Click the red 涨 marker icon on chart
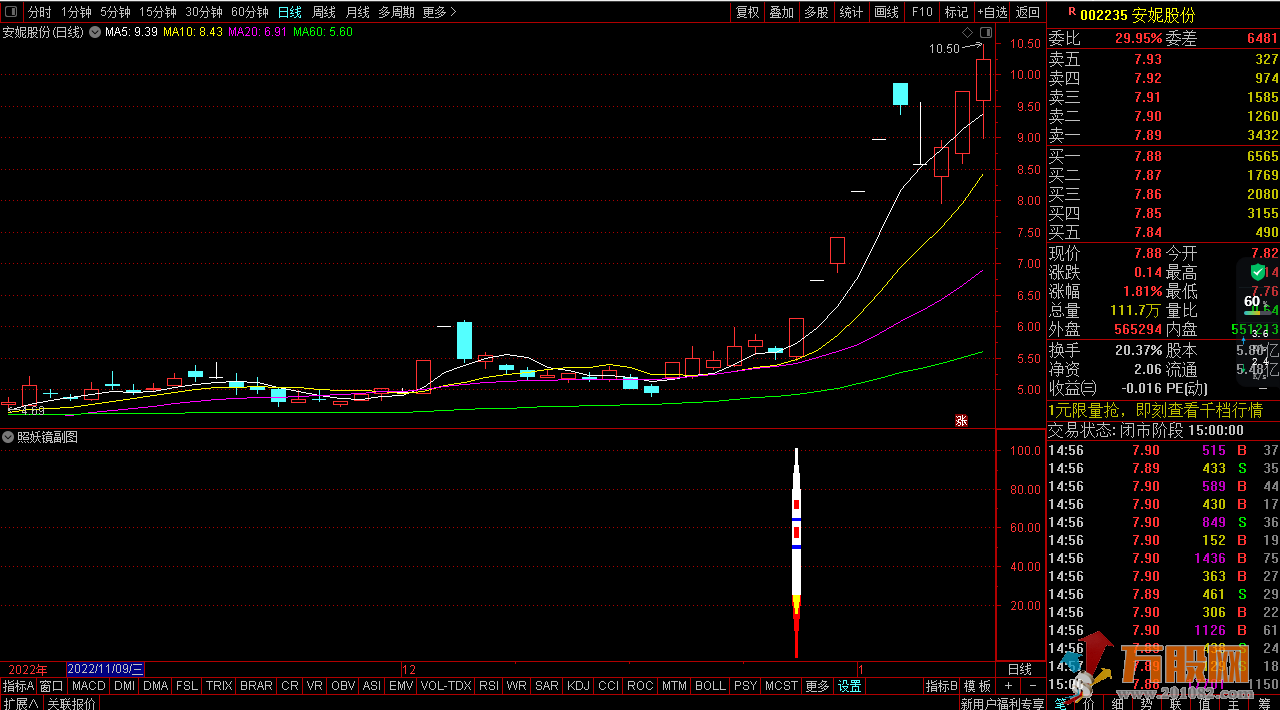The width and height of the screenshot is (1280, 710). [x=961, y=420]
